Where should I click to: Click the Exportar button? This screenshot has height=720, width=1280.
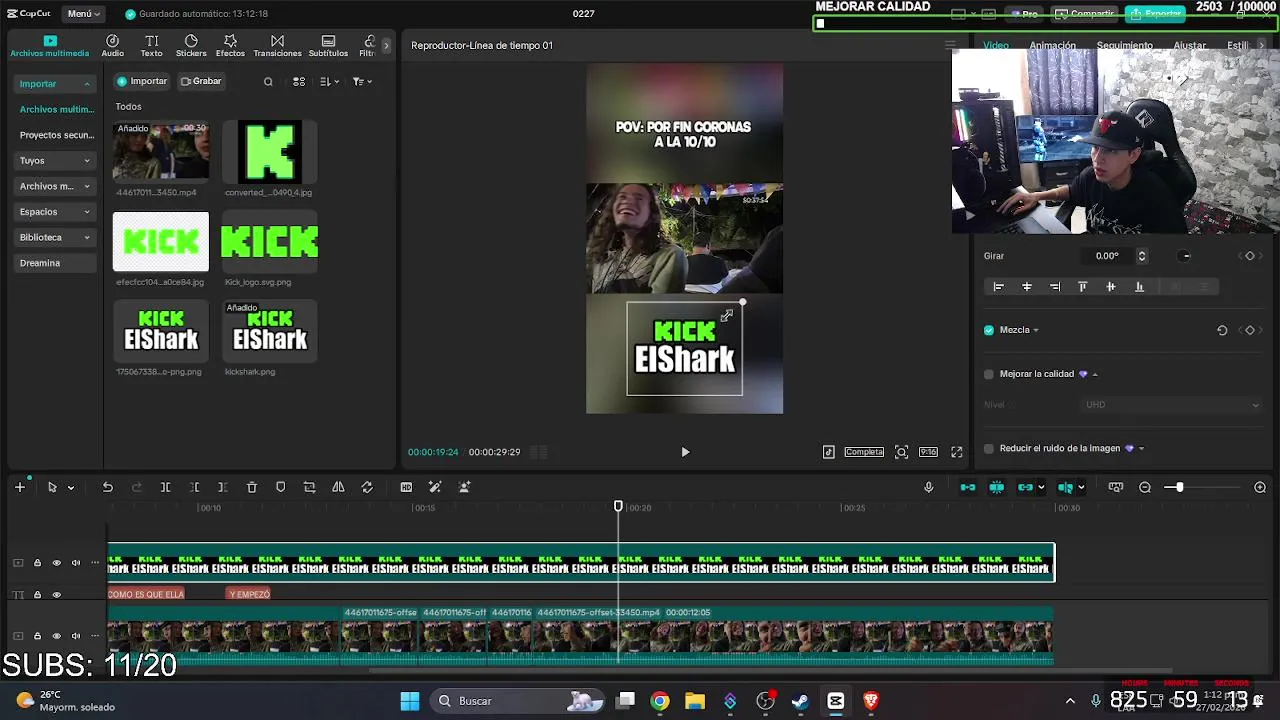[x=1156, y=14]
